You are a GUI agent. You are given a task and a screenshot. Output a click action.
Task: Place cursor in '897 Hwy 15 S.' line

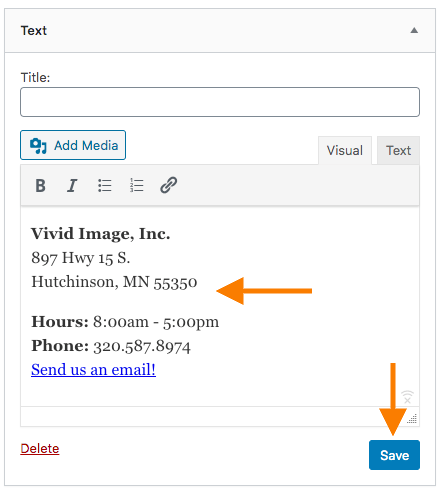(81, 258)
